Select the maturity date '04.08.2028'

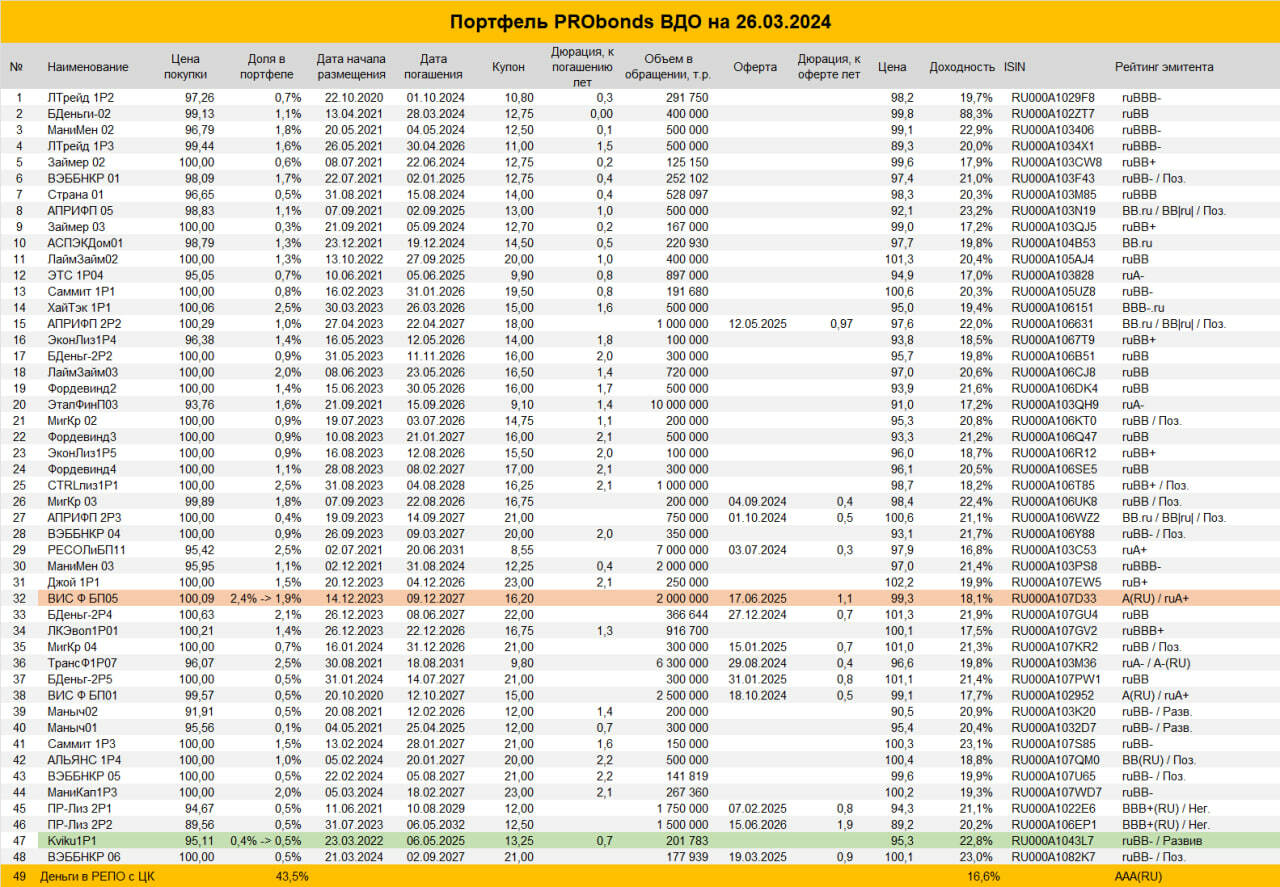[x=435, y=484]
